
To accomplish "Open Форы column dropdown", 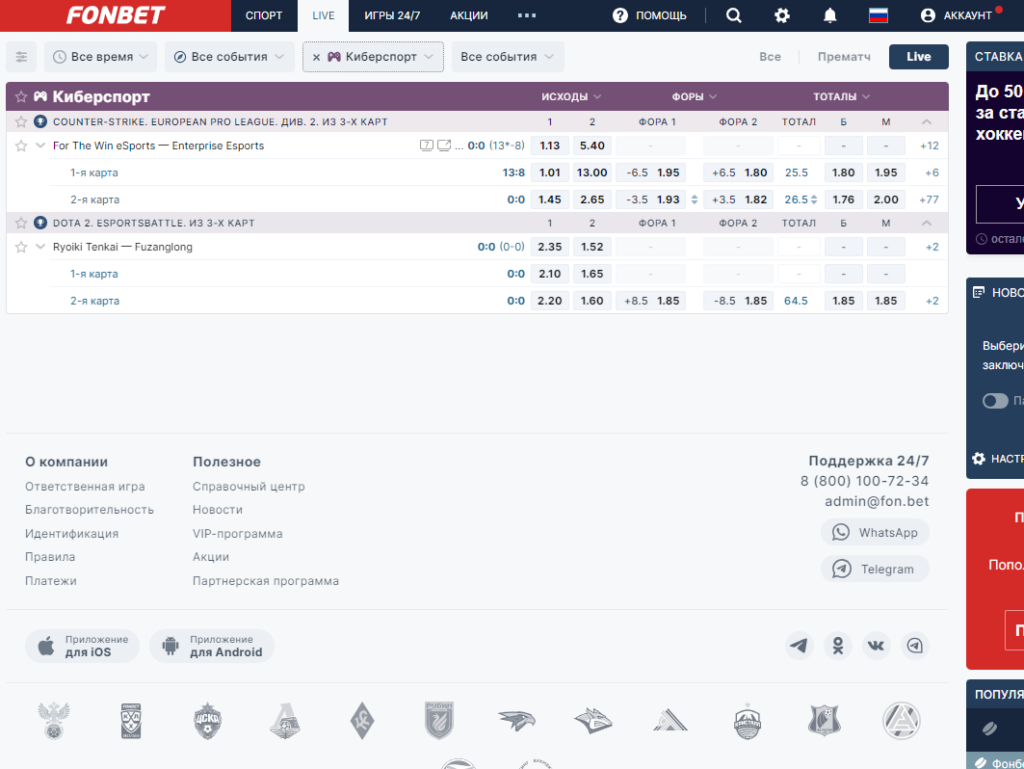I will [x=694, y=97].
